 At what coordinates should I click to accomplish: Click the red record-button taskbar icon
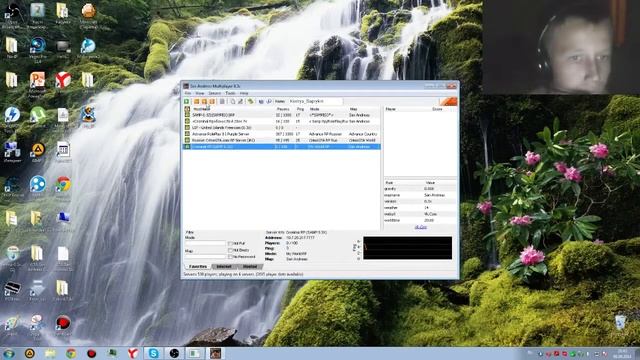91,353
